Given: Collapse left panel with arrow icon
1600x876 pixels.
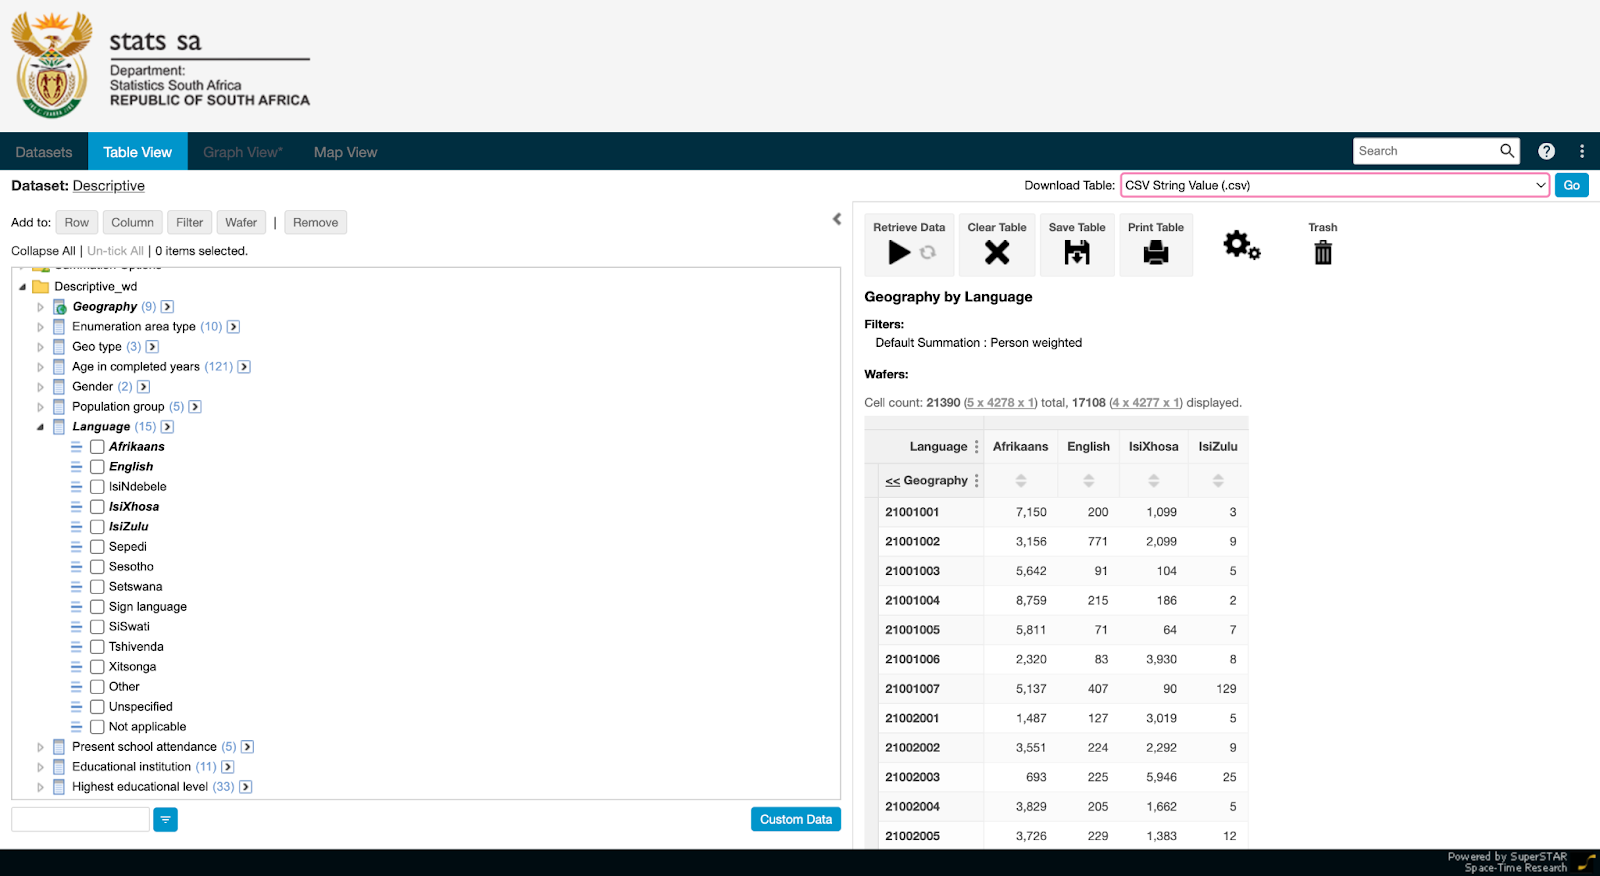Looking at the screenshot, I should point(837,219).
